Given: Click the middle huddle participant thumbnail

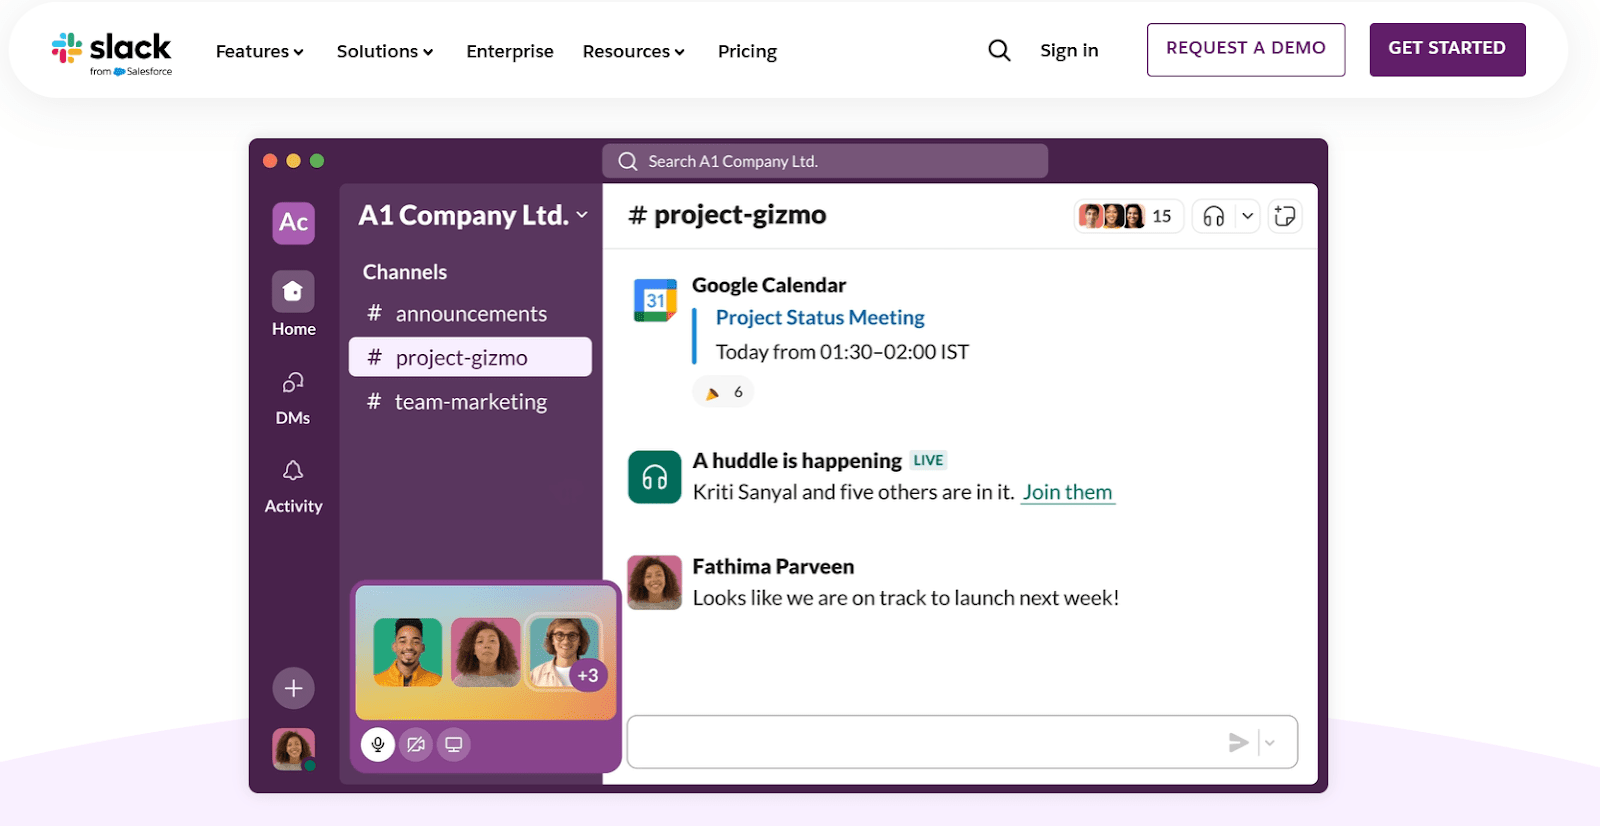Looking at the screenshot, I should pos(486,652).
